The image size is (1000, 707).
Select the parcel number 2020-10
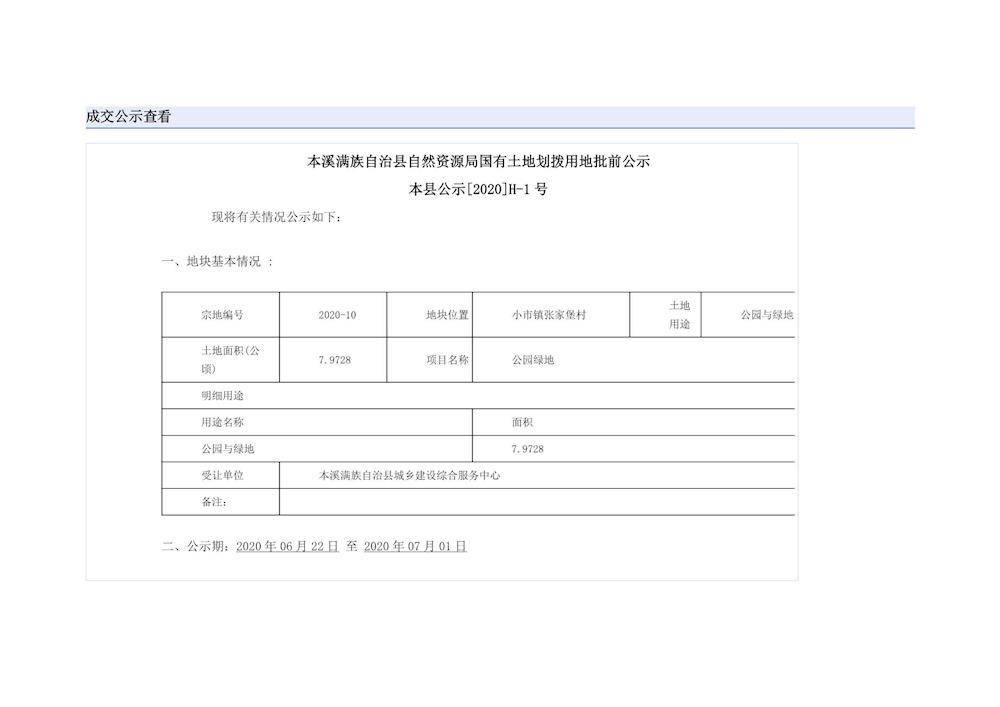tap(337, 315)
